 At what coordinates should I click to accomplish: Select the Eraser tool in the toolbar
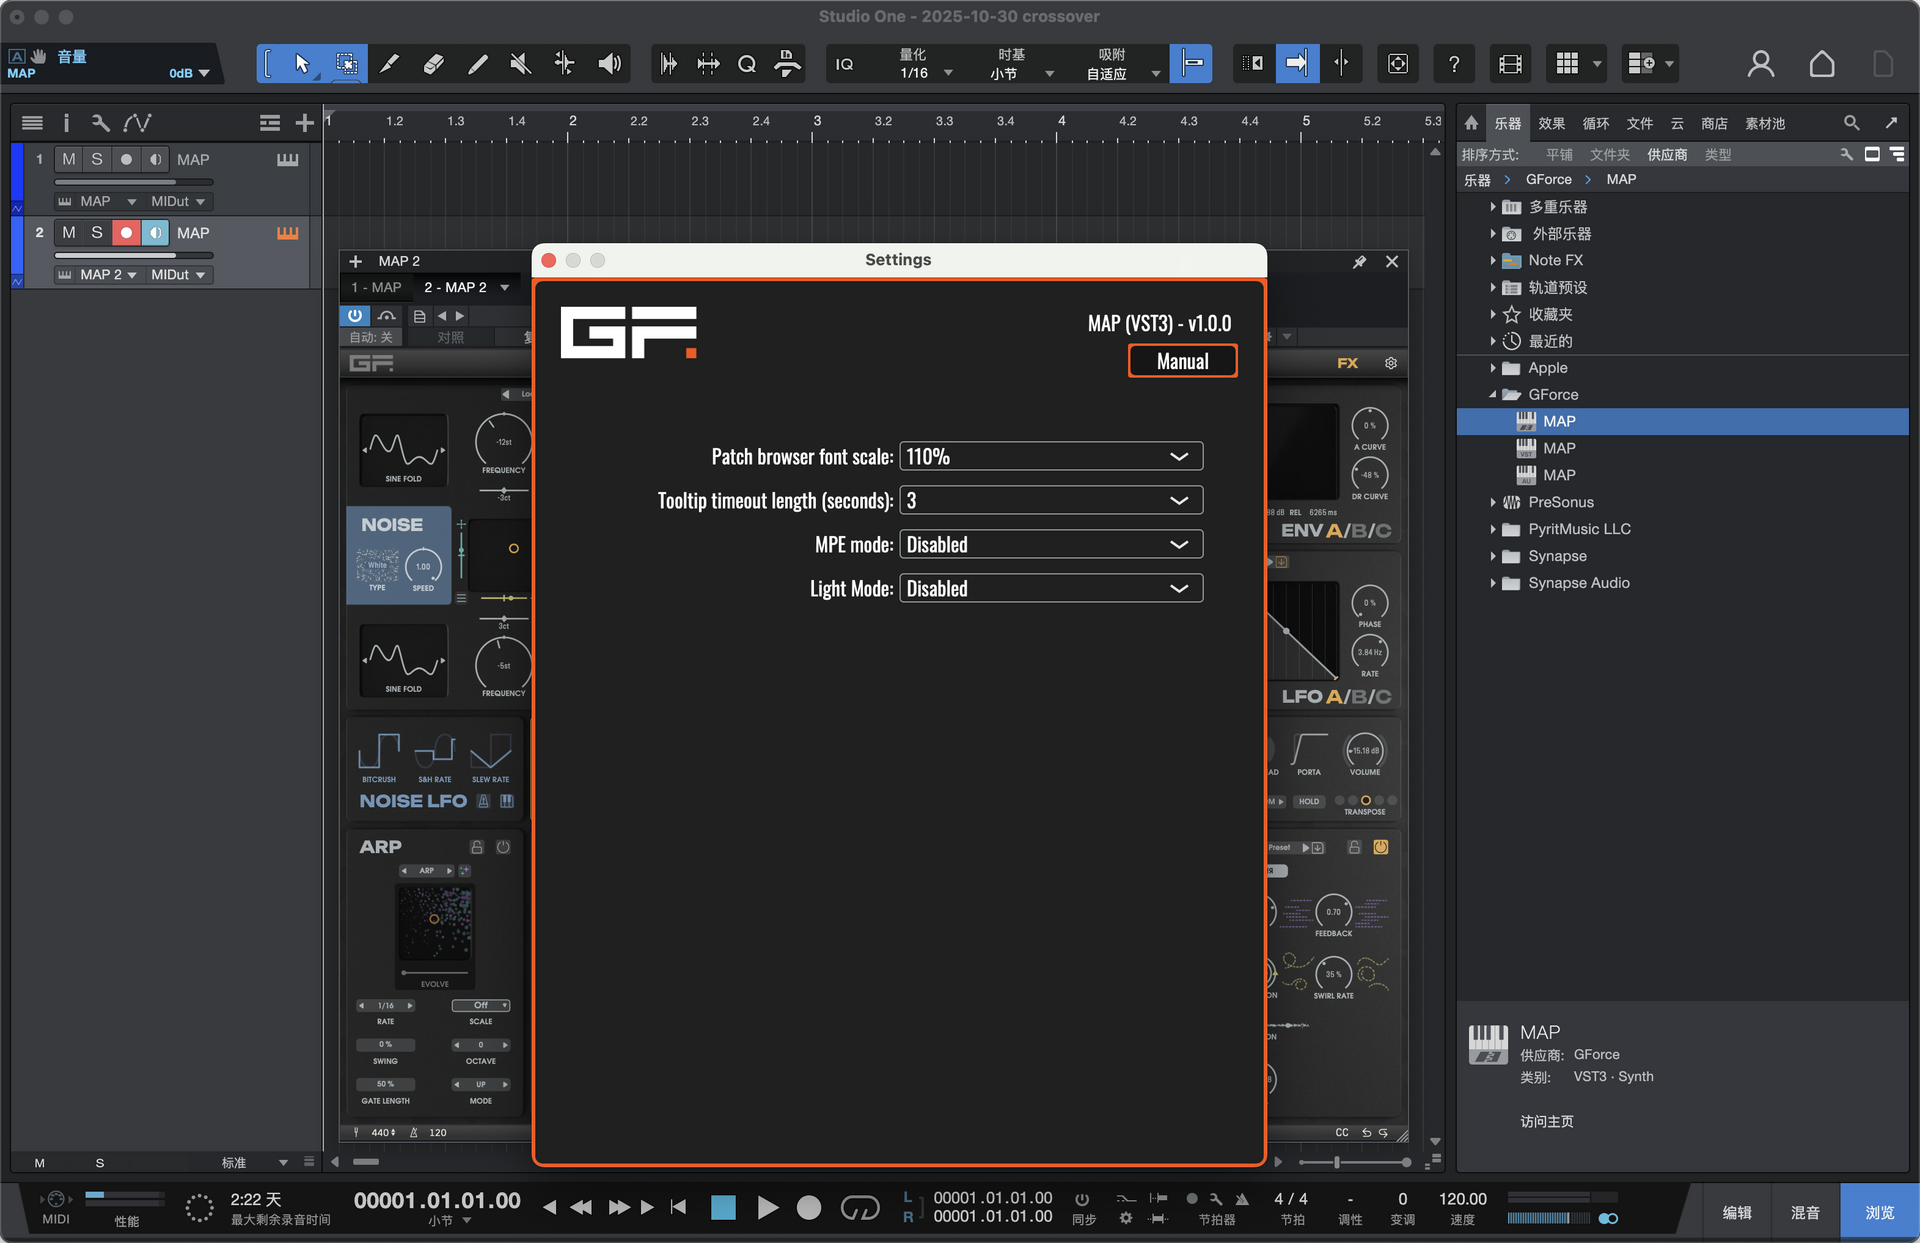pyautogui.click(x=433, y=64)
